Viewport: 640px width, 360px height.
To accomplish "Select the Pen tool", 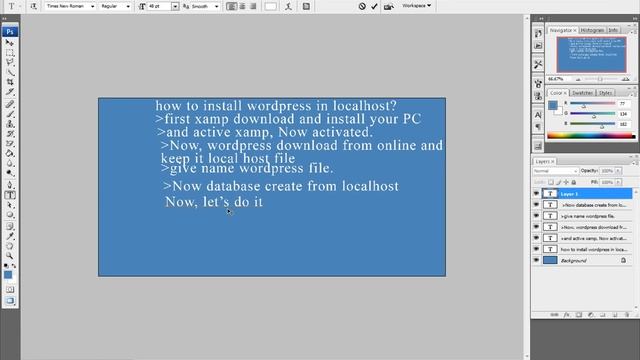I will [x=10, y=185].
